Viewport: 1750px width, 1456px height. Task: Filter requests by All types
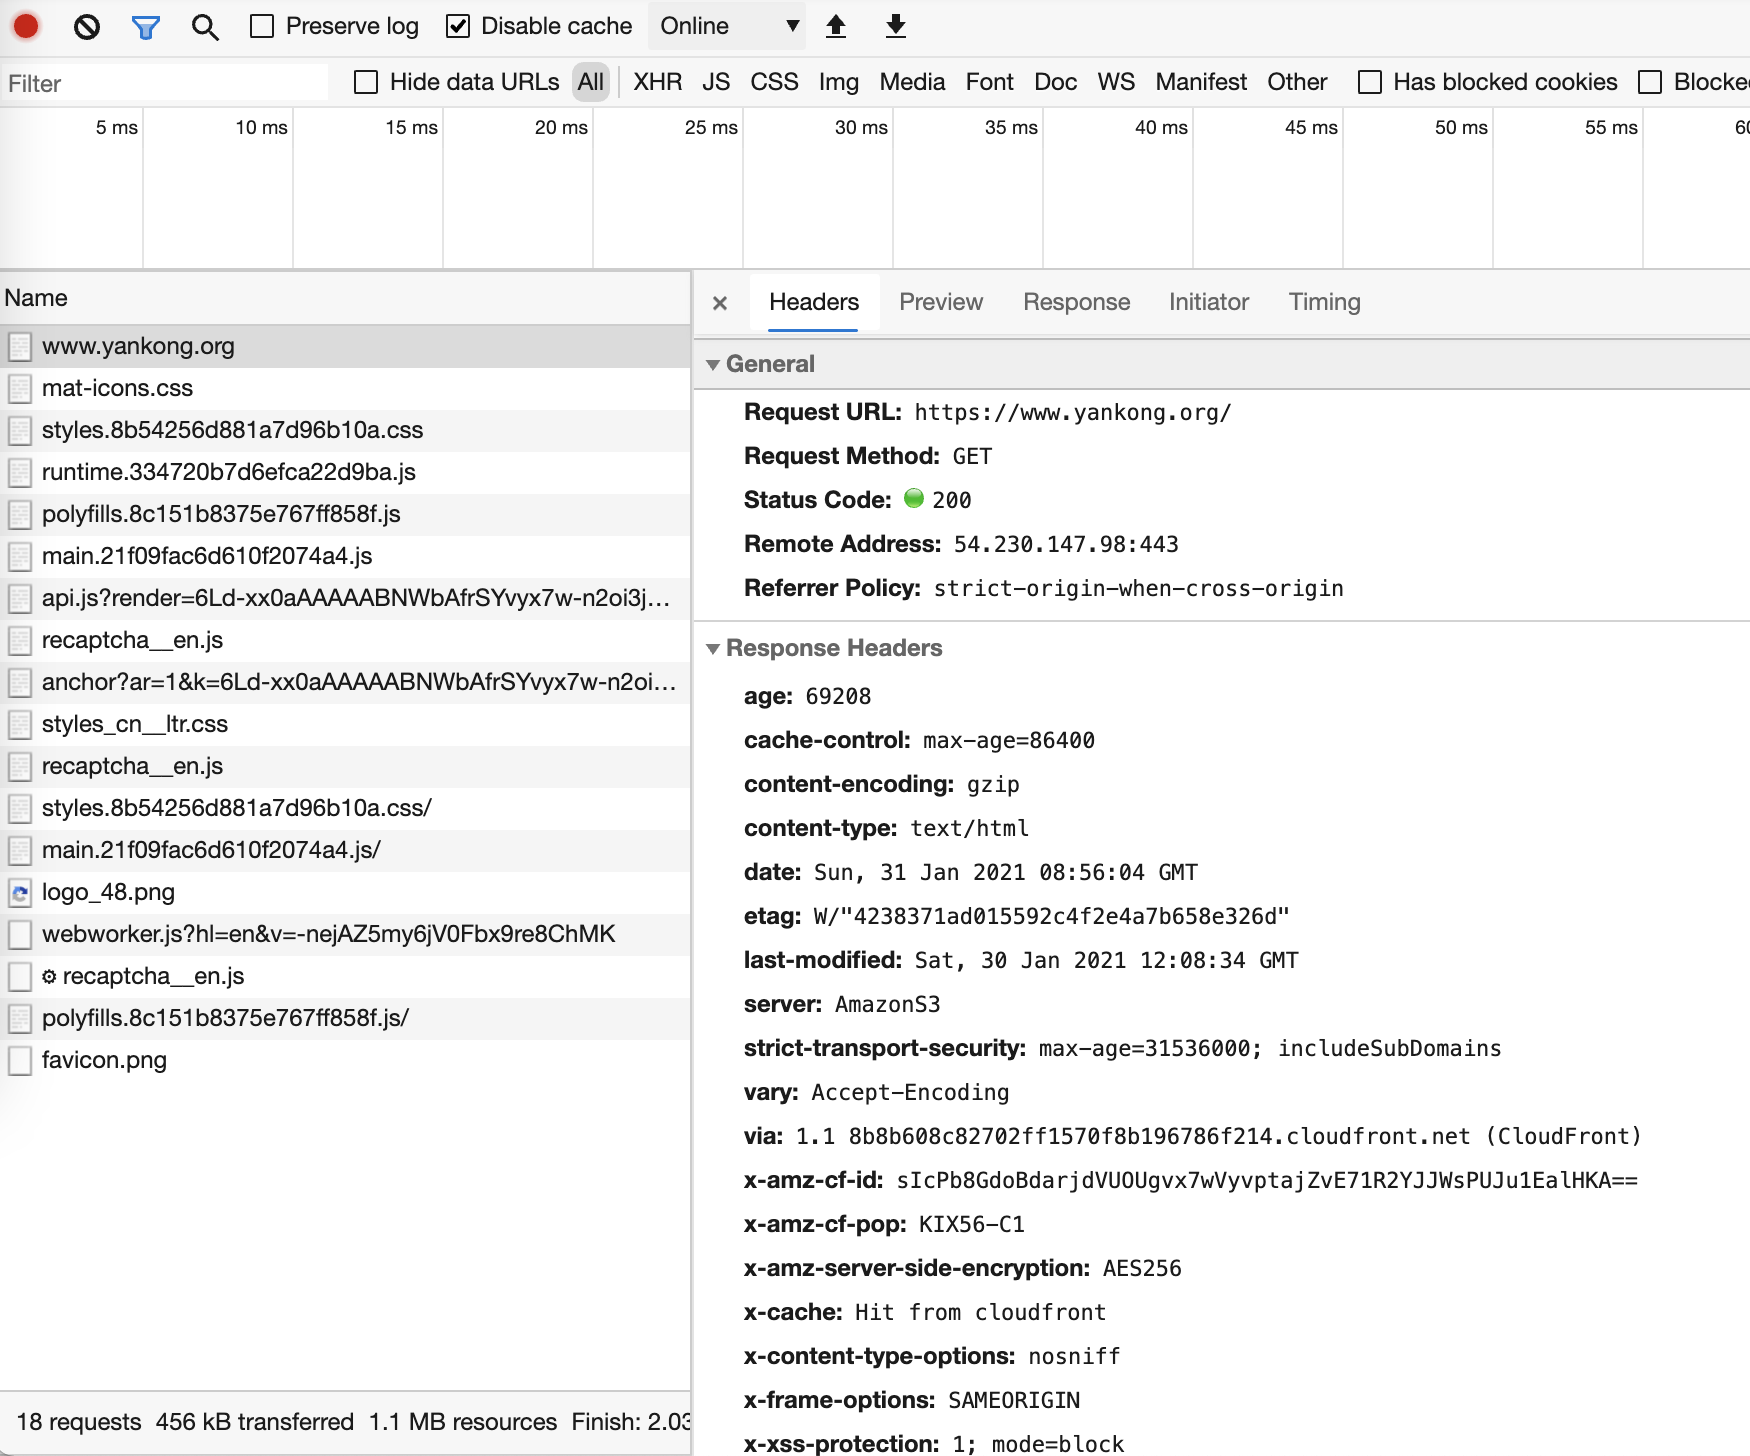(x=591, y=82)
